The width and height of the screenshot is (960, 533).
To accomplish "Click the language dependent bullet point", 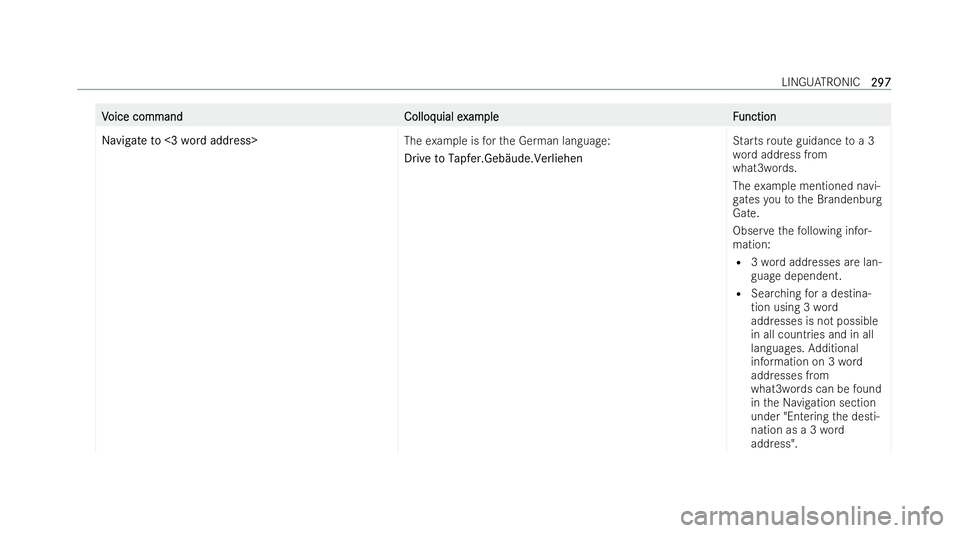I will coord(816,269).
